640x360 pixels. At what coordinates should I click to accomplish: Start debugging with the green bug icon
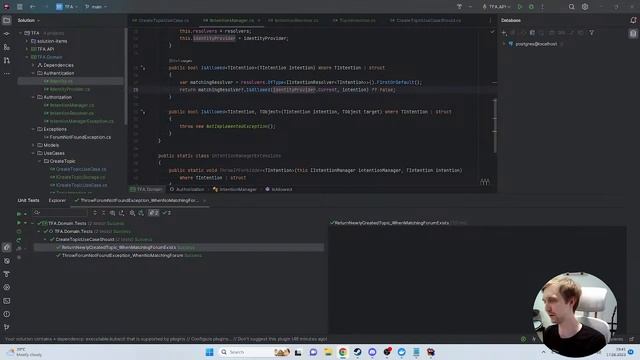pos(531,7)
